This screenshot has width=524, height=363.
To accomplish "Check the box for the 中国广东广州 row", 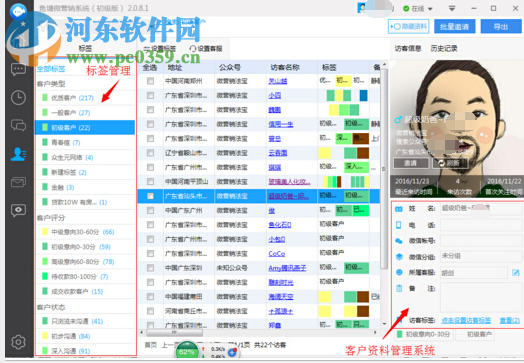I will tap(150, 210).
